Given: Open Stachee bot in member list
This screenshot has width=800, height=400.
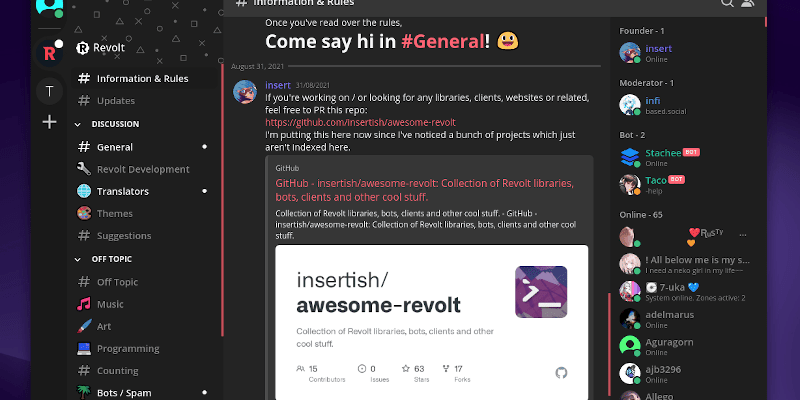Looking at the screenshot, I should click(689, 157).
